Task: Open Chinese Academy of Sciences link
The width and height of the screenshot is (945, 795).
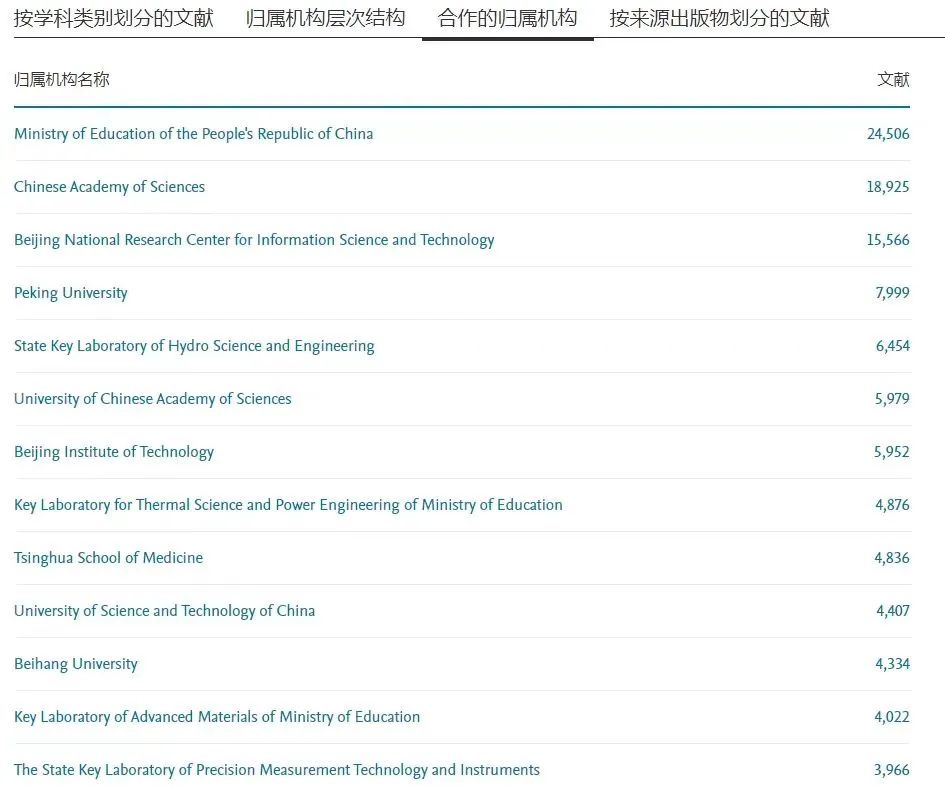Action: (x=109, y=187)
